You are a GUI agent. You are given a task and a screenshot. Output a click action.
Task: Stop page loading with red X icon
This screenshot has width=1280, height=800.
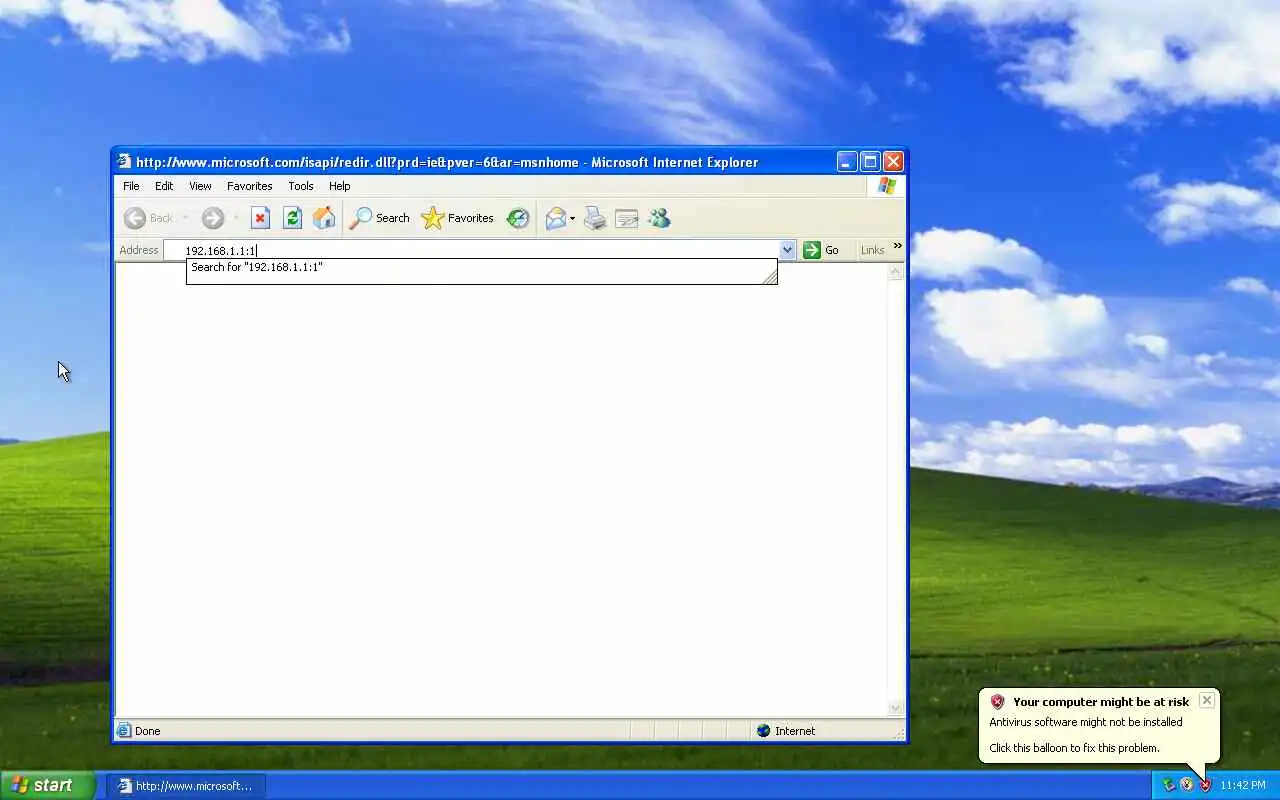point(260,218)
